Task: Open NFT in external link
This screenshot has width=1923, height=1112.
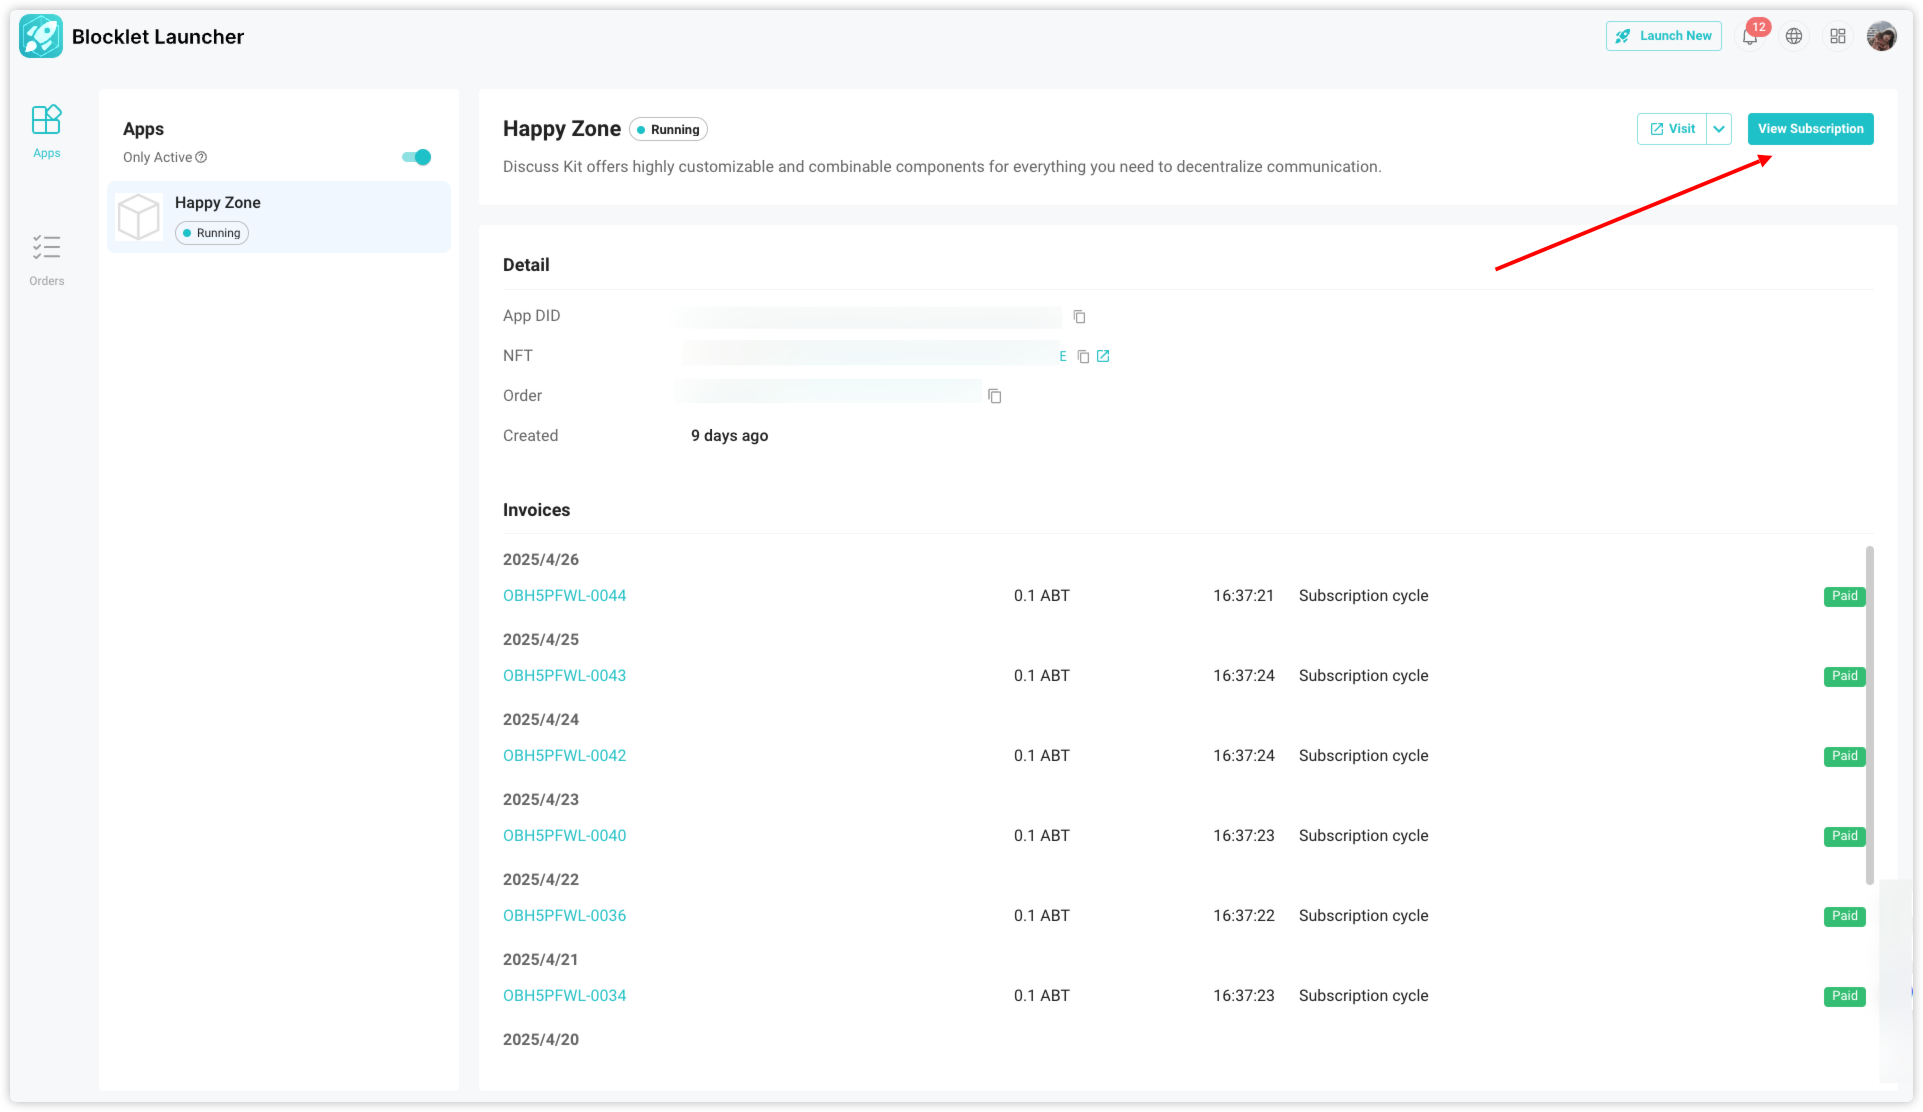Action: [x=1103, y=356]
